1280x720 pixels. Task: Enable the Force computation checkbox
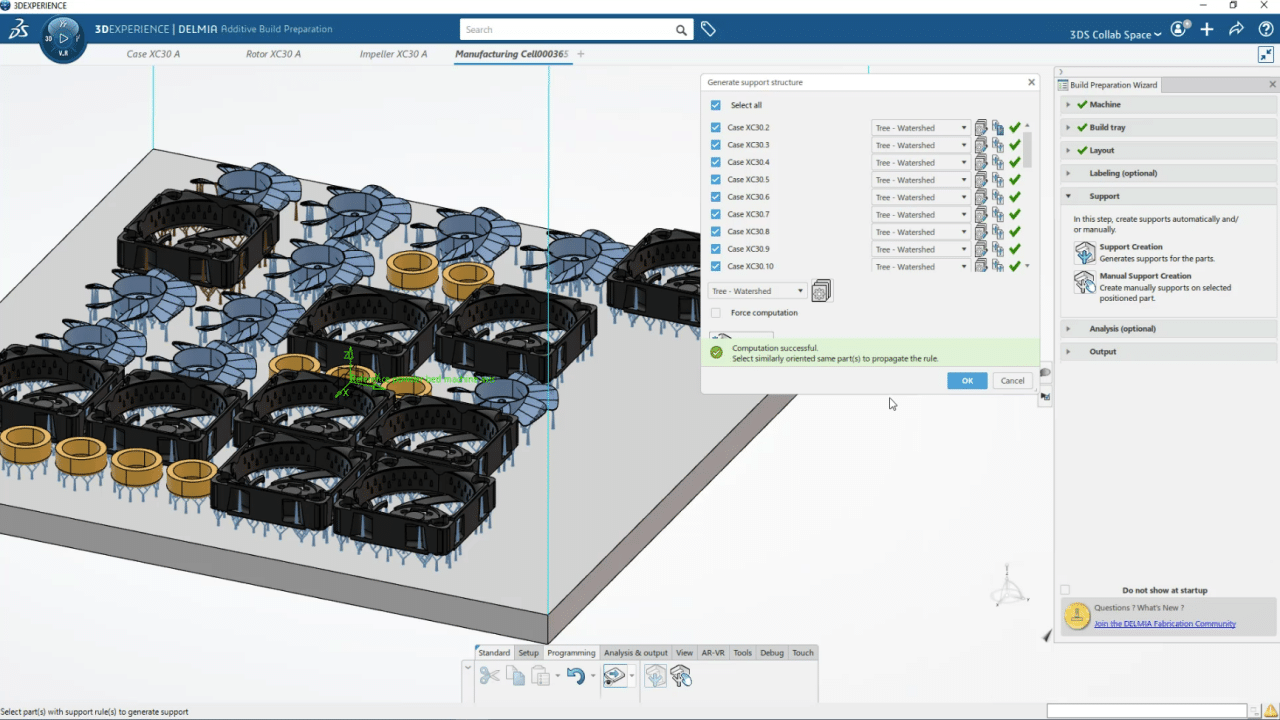click(x=716, y=312)
